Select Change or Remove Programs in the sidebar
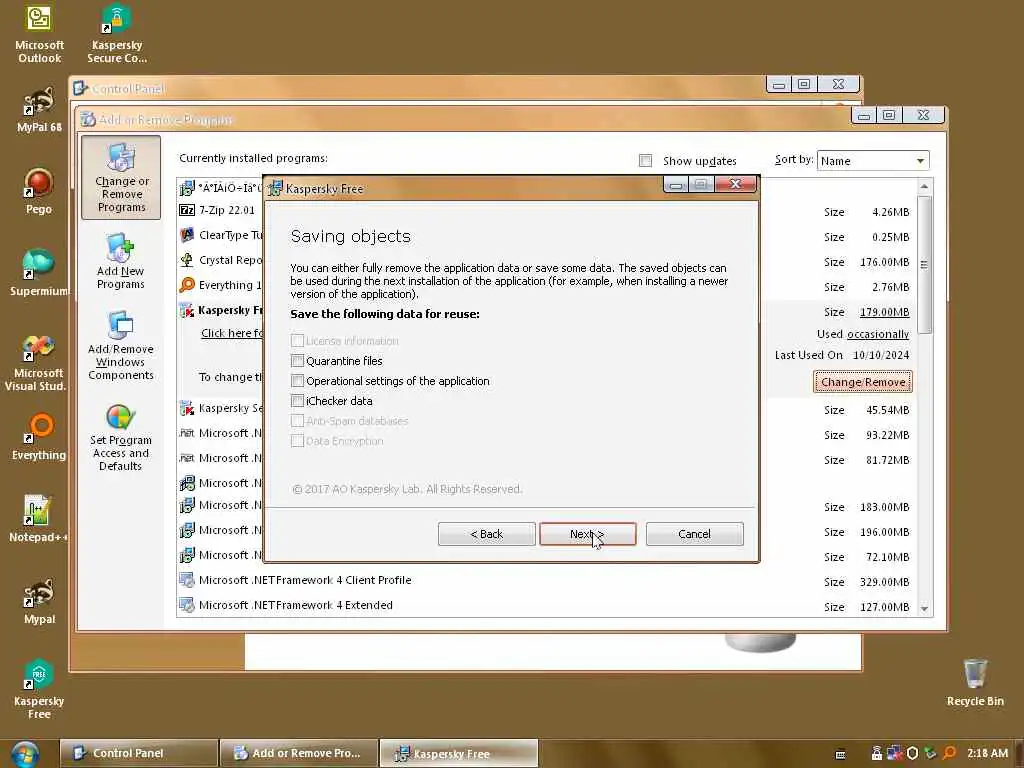Viewport: 1024px width, 768px height. [x=121, y=178]
